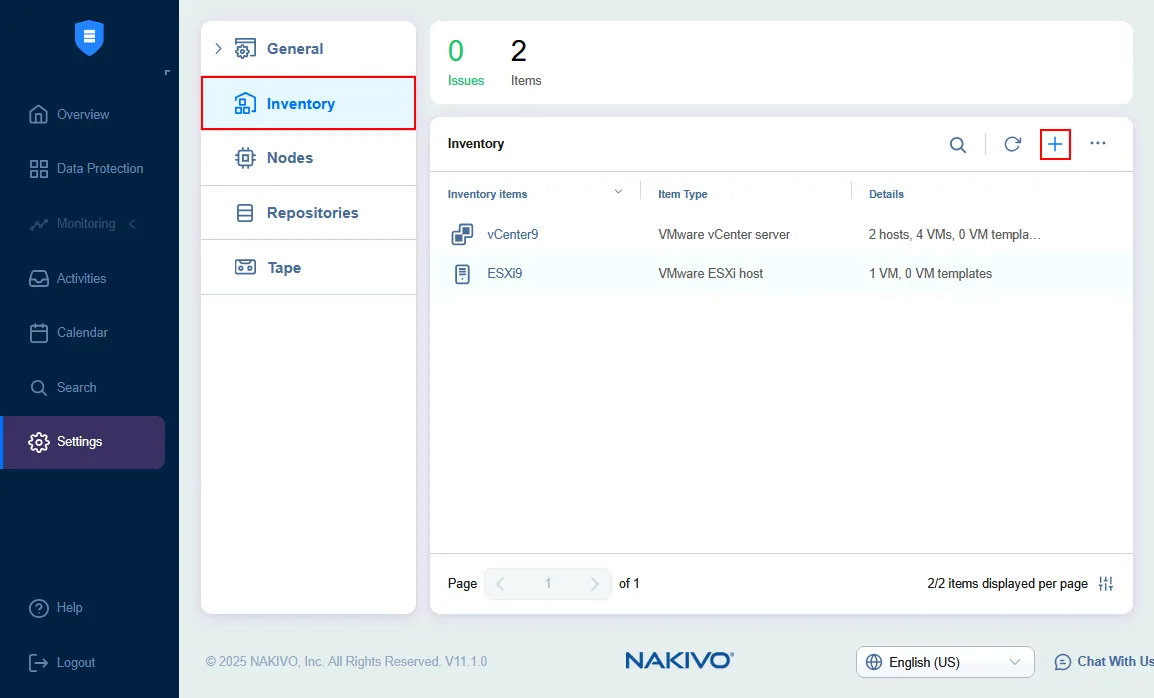Select Settings in the sidebar

pos(84,442)
